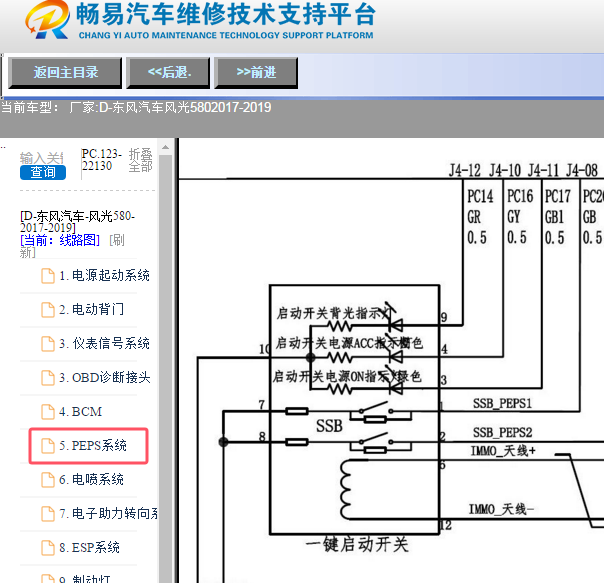Click document icon beside PEPS系统
Image resolution: width=604 pixels, height=583 pixels.
click(x=48, y=445)
